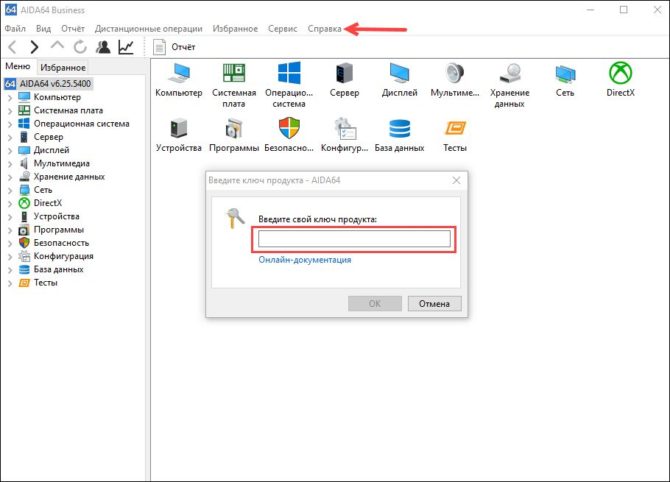Select Безопасность in the tree
Viewport: 670px width, 482px height.
click(x=61, y=243)
